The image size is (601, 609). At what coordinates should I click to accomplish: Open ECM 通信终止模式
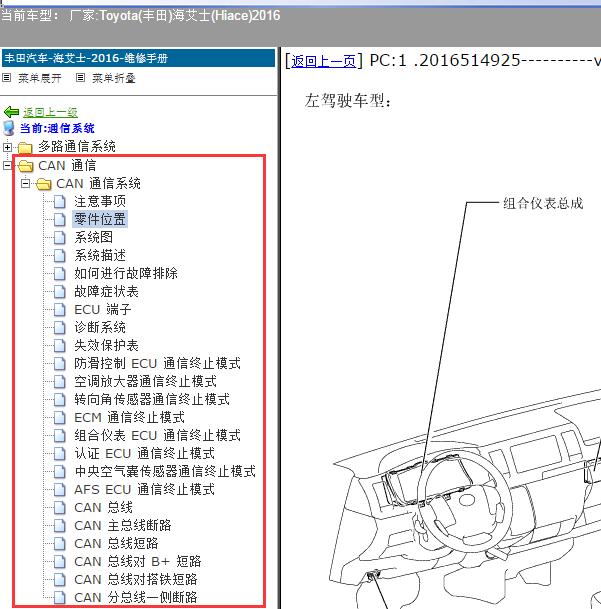click(x=129, y=418)
